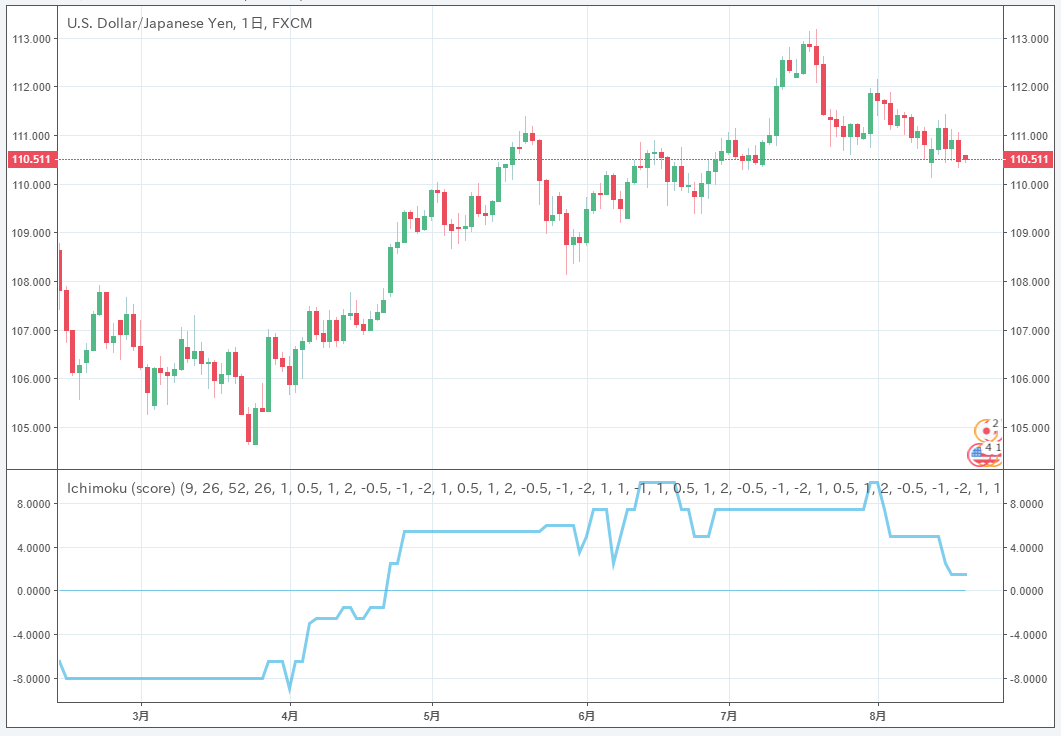Viewport: 1061px width, 736px height.
Task: Click the 6月 label on the time axis
Action: (587, 716)
